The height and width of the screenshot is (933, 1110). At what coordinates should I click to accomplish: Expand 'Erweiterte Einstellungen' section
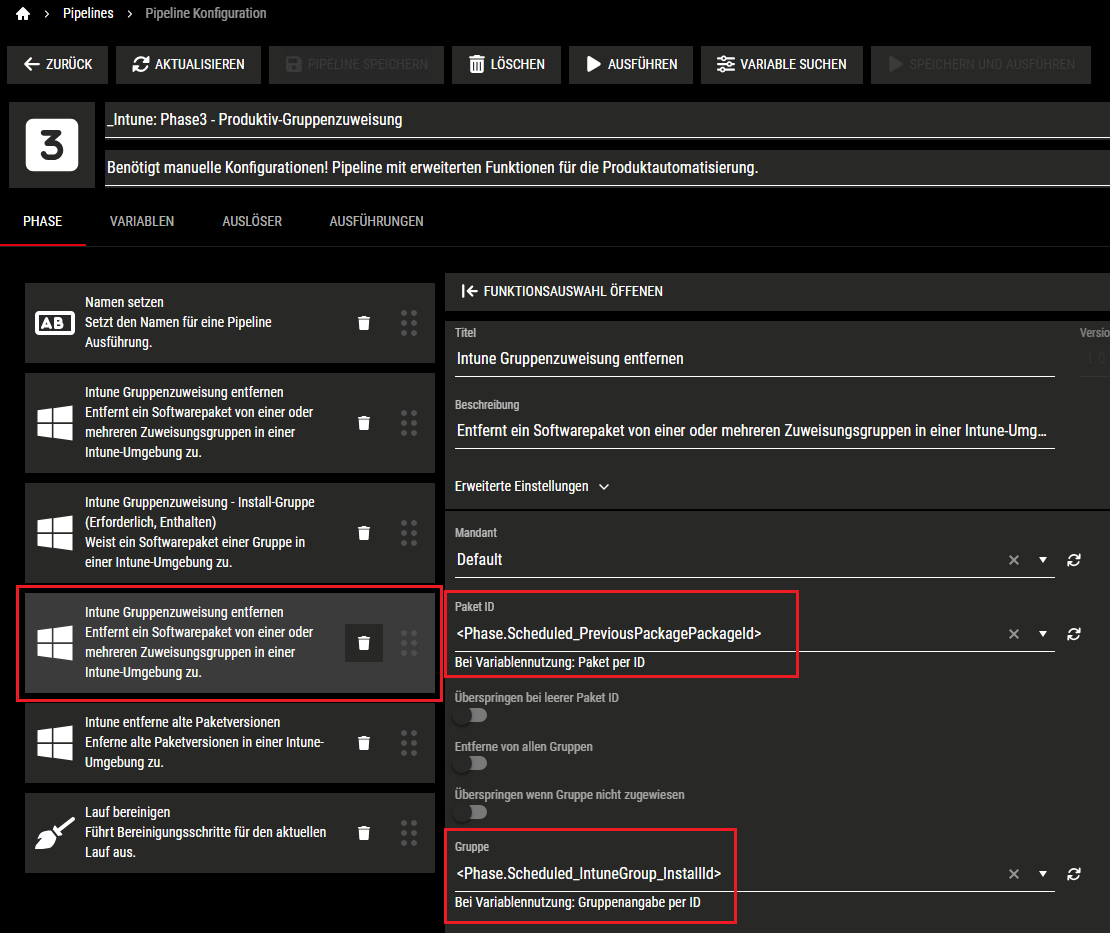coord(532,487)
